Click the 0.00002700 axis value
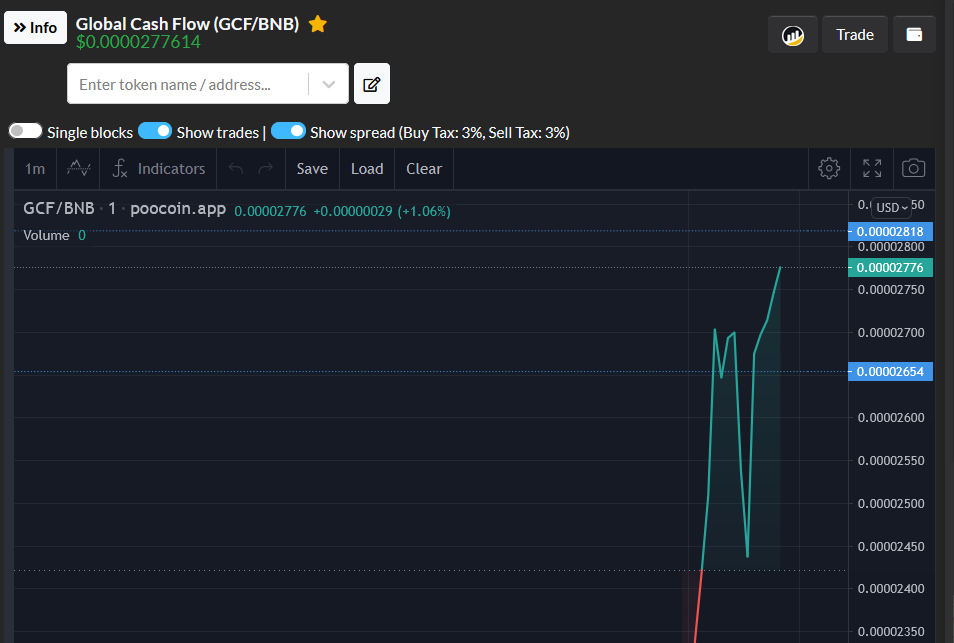This screenshot has width=954, height=643. tap(891, 333)
